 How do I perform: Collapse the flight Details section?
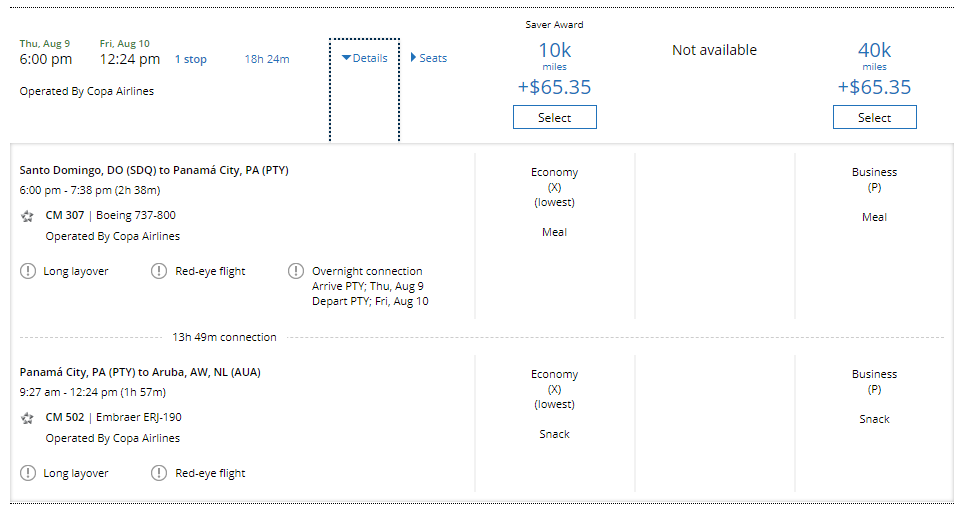pyautogui.click(x=364, y=58)
